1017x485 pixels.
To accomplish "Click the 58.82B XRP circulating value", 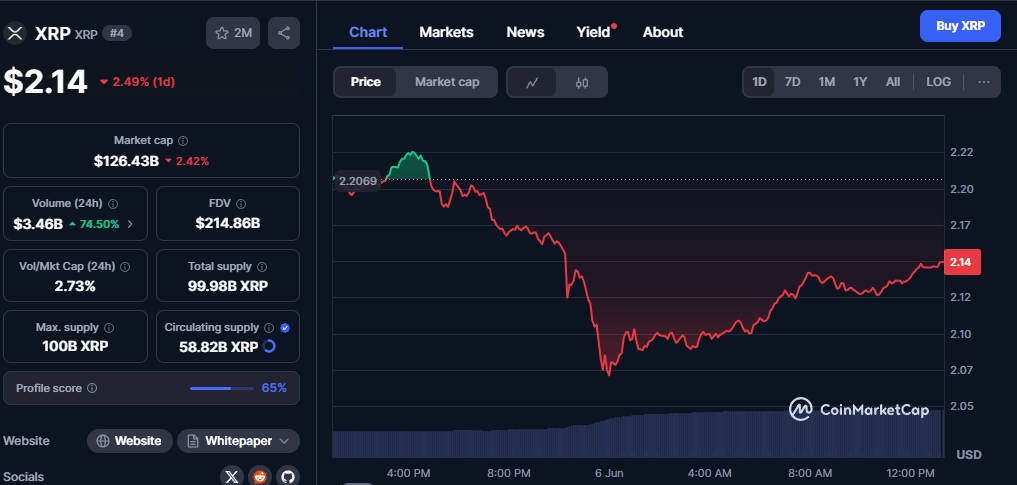I will [219, 347].
